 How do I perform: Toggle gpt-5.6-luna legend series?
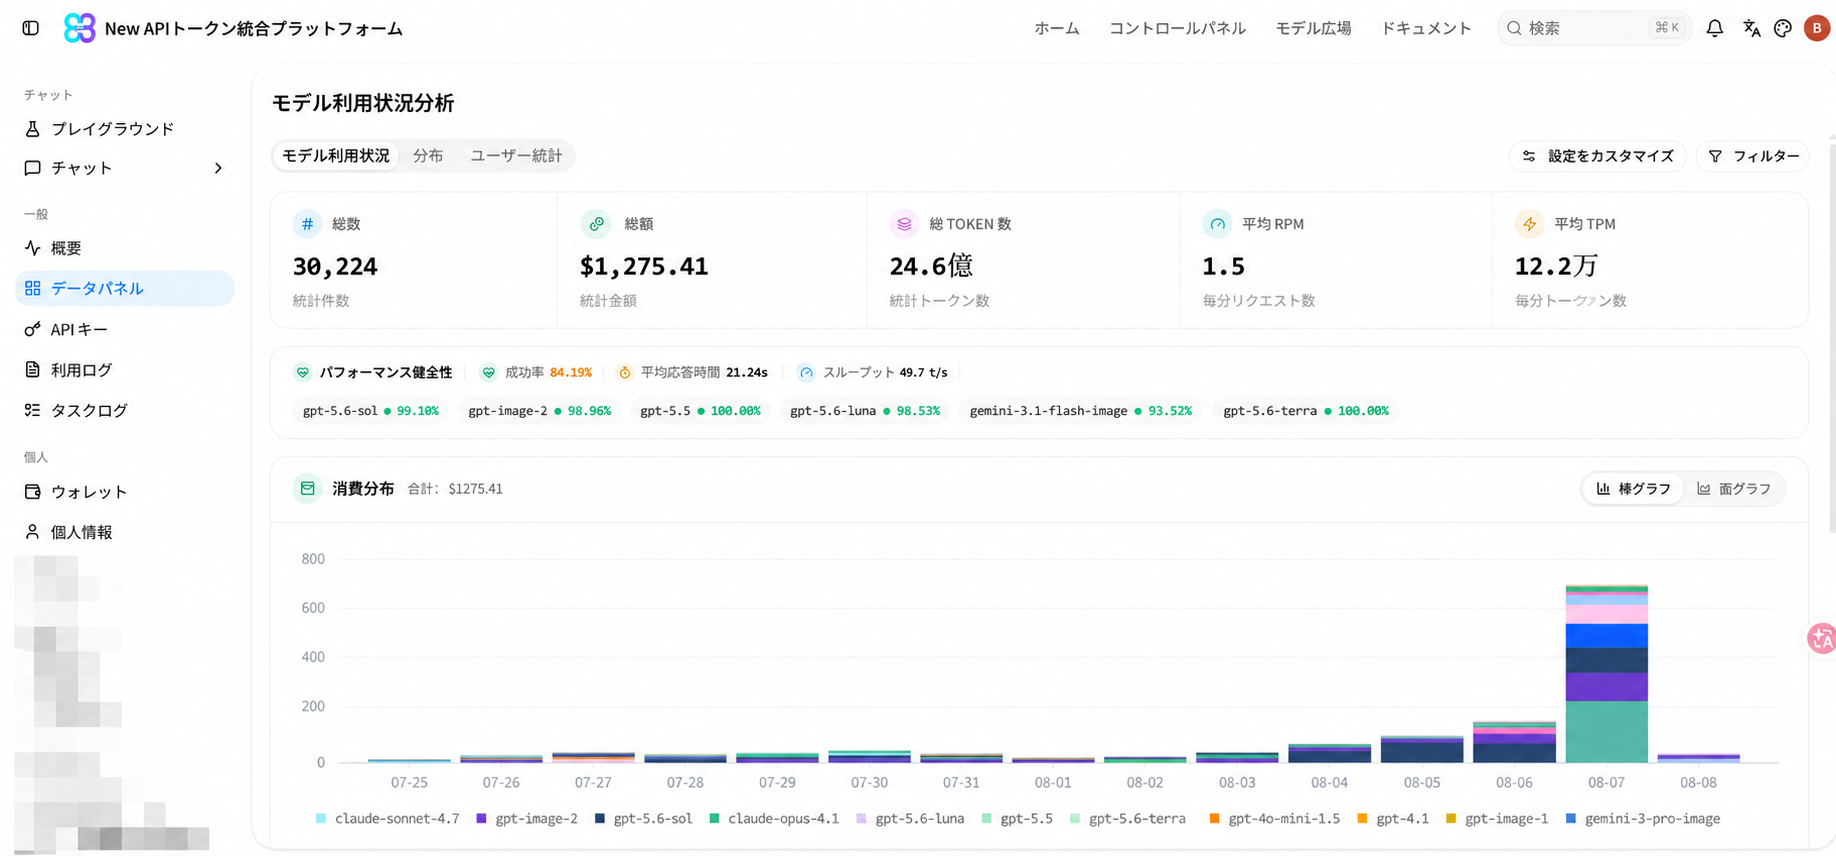(x=910, y=818)
